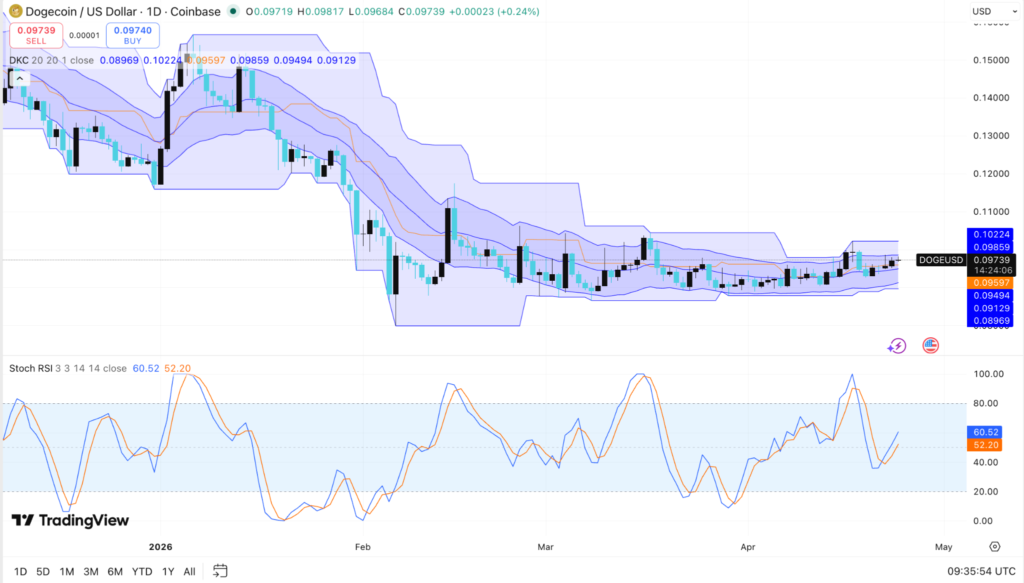Open the chart settings gear near May
The height and width of the screenshot is (583, 1024).
(994, 547)
